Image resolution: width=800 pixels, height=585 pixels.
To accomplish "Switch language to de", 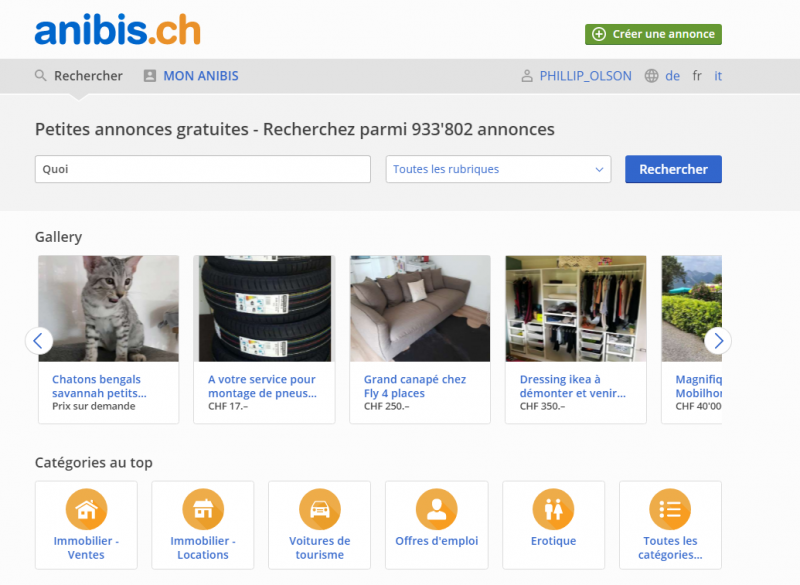I will [672, 76].
